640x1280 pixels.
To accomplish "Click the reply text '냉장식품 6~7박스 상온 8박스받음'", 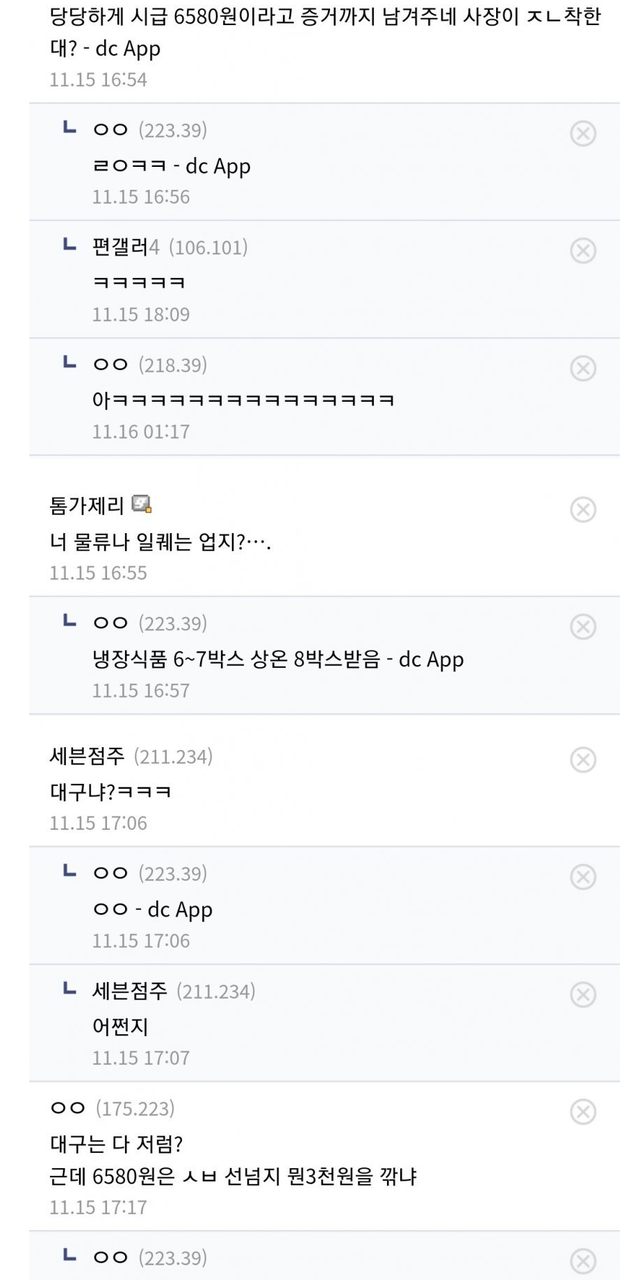I will click(x=237, y=659).
